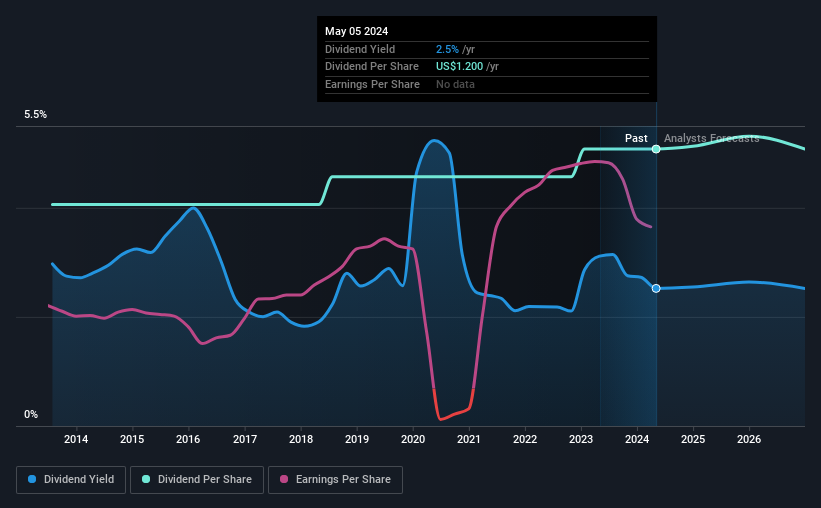Click the 2014 x-axis label
Viewport: 821px width, 508px height.
point(76,439)
